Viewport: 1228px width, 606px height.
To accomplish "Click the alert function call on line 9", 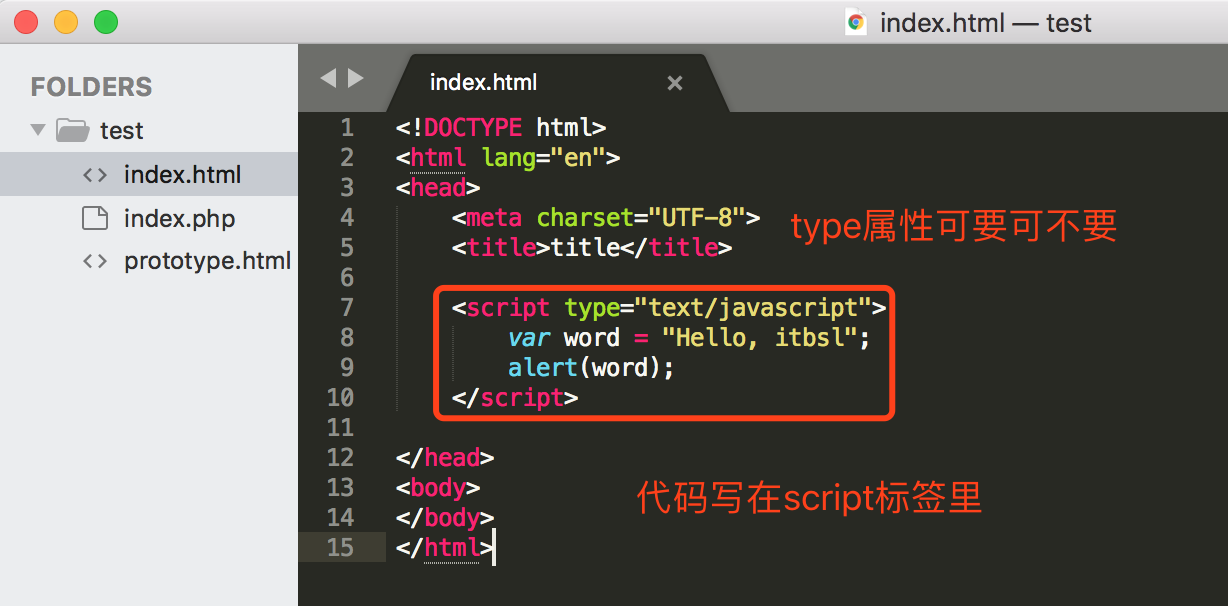I will pos(543,367).
